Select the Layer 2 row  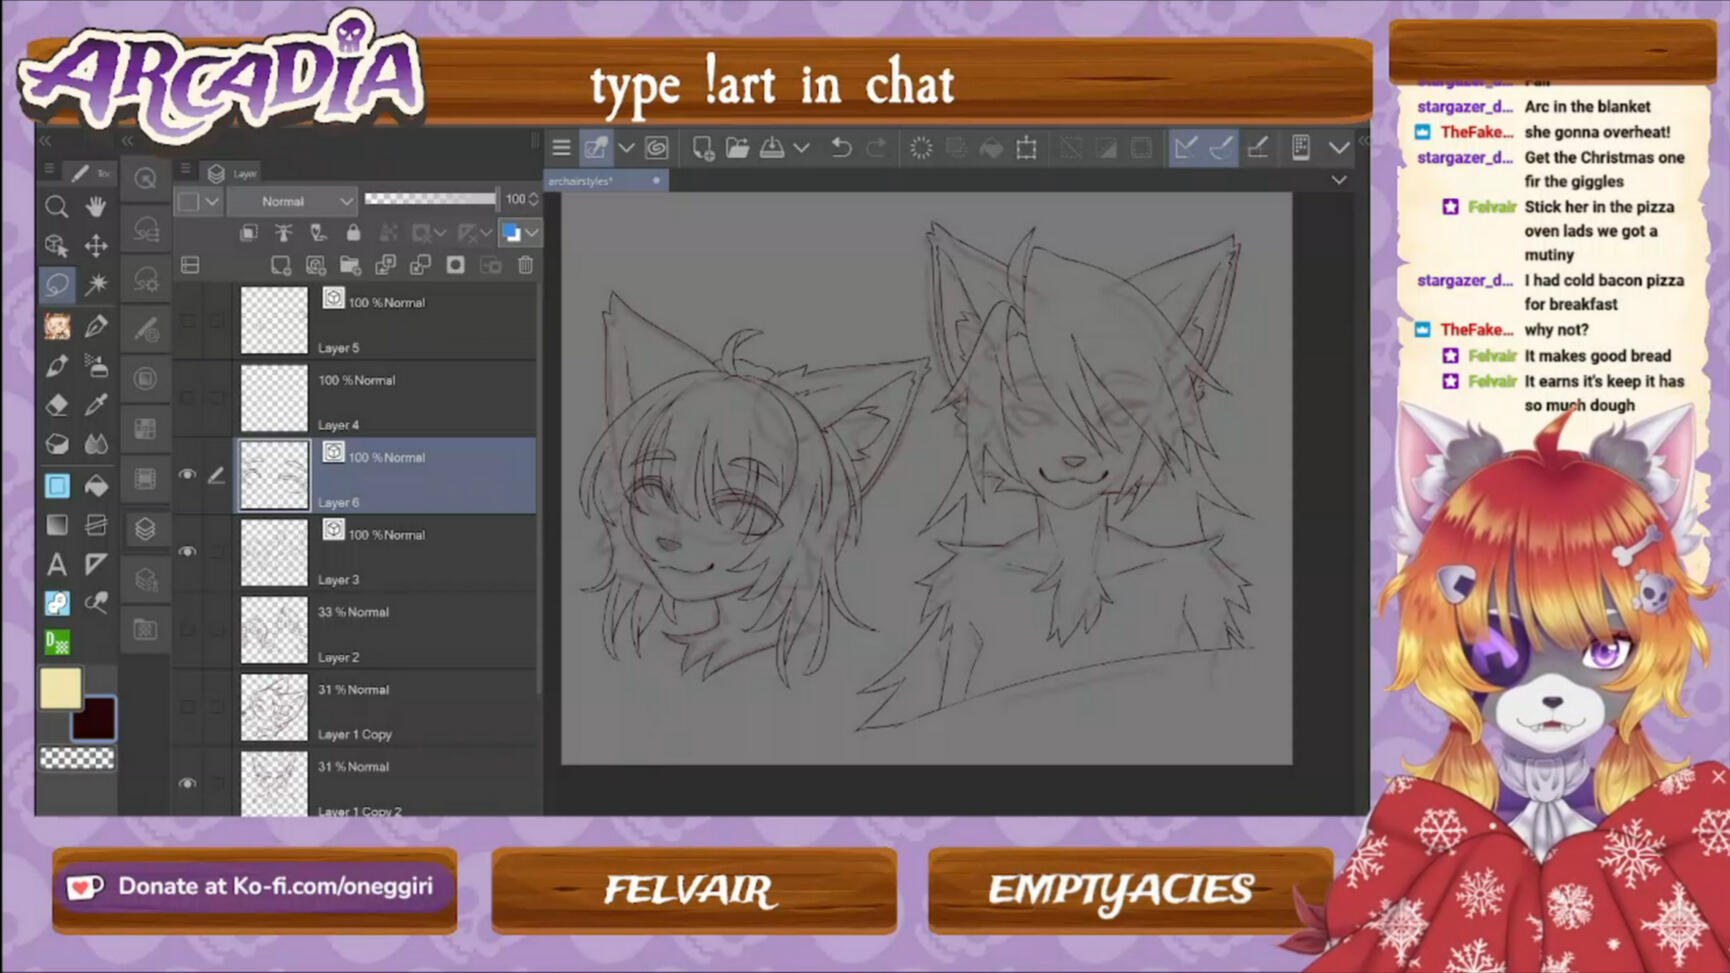(x=420, y=632)
